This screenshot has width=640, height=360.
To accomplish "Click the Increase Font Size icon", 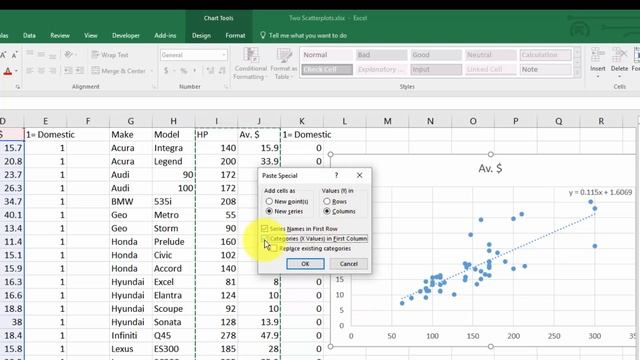I will [3, 55].
